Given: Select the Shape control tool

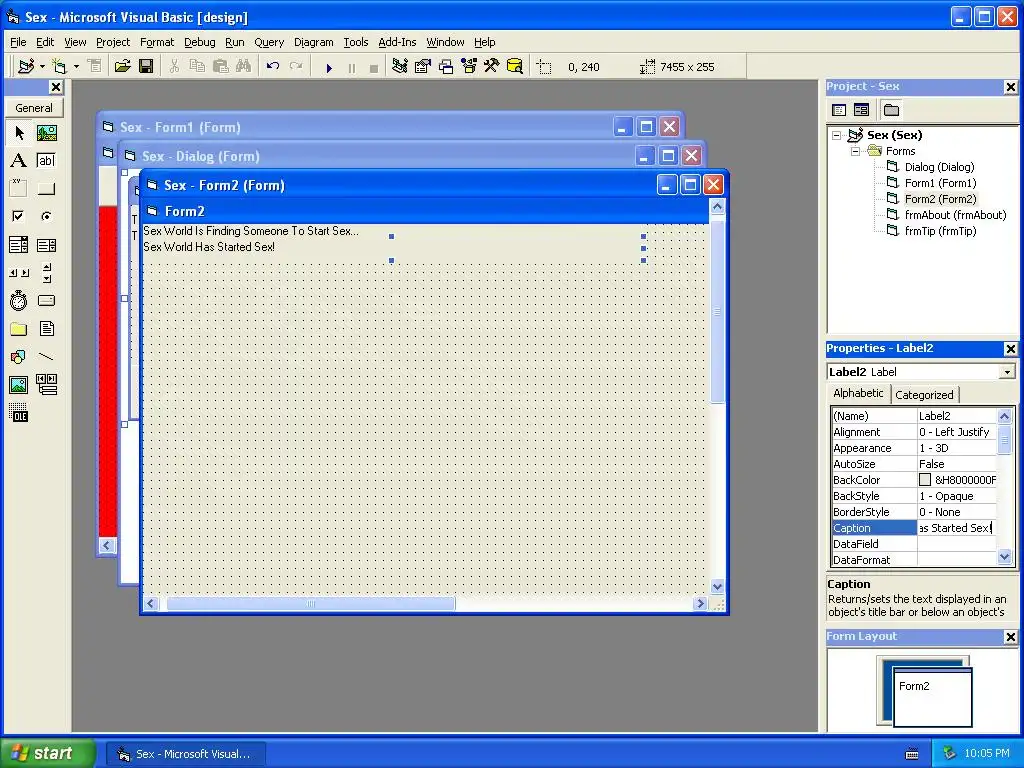Looking at the screenshot, I should 19,357.
